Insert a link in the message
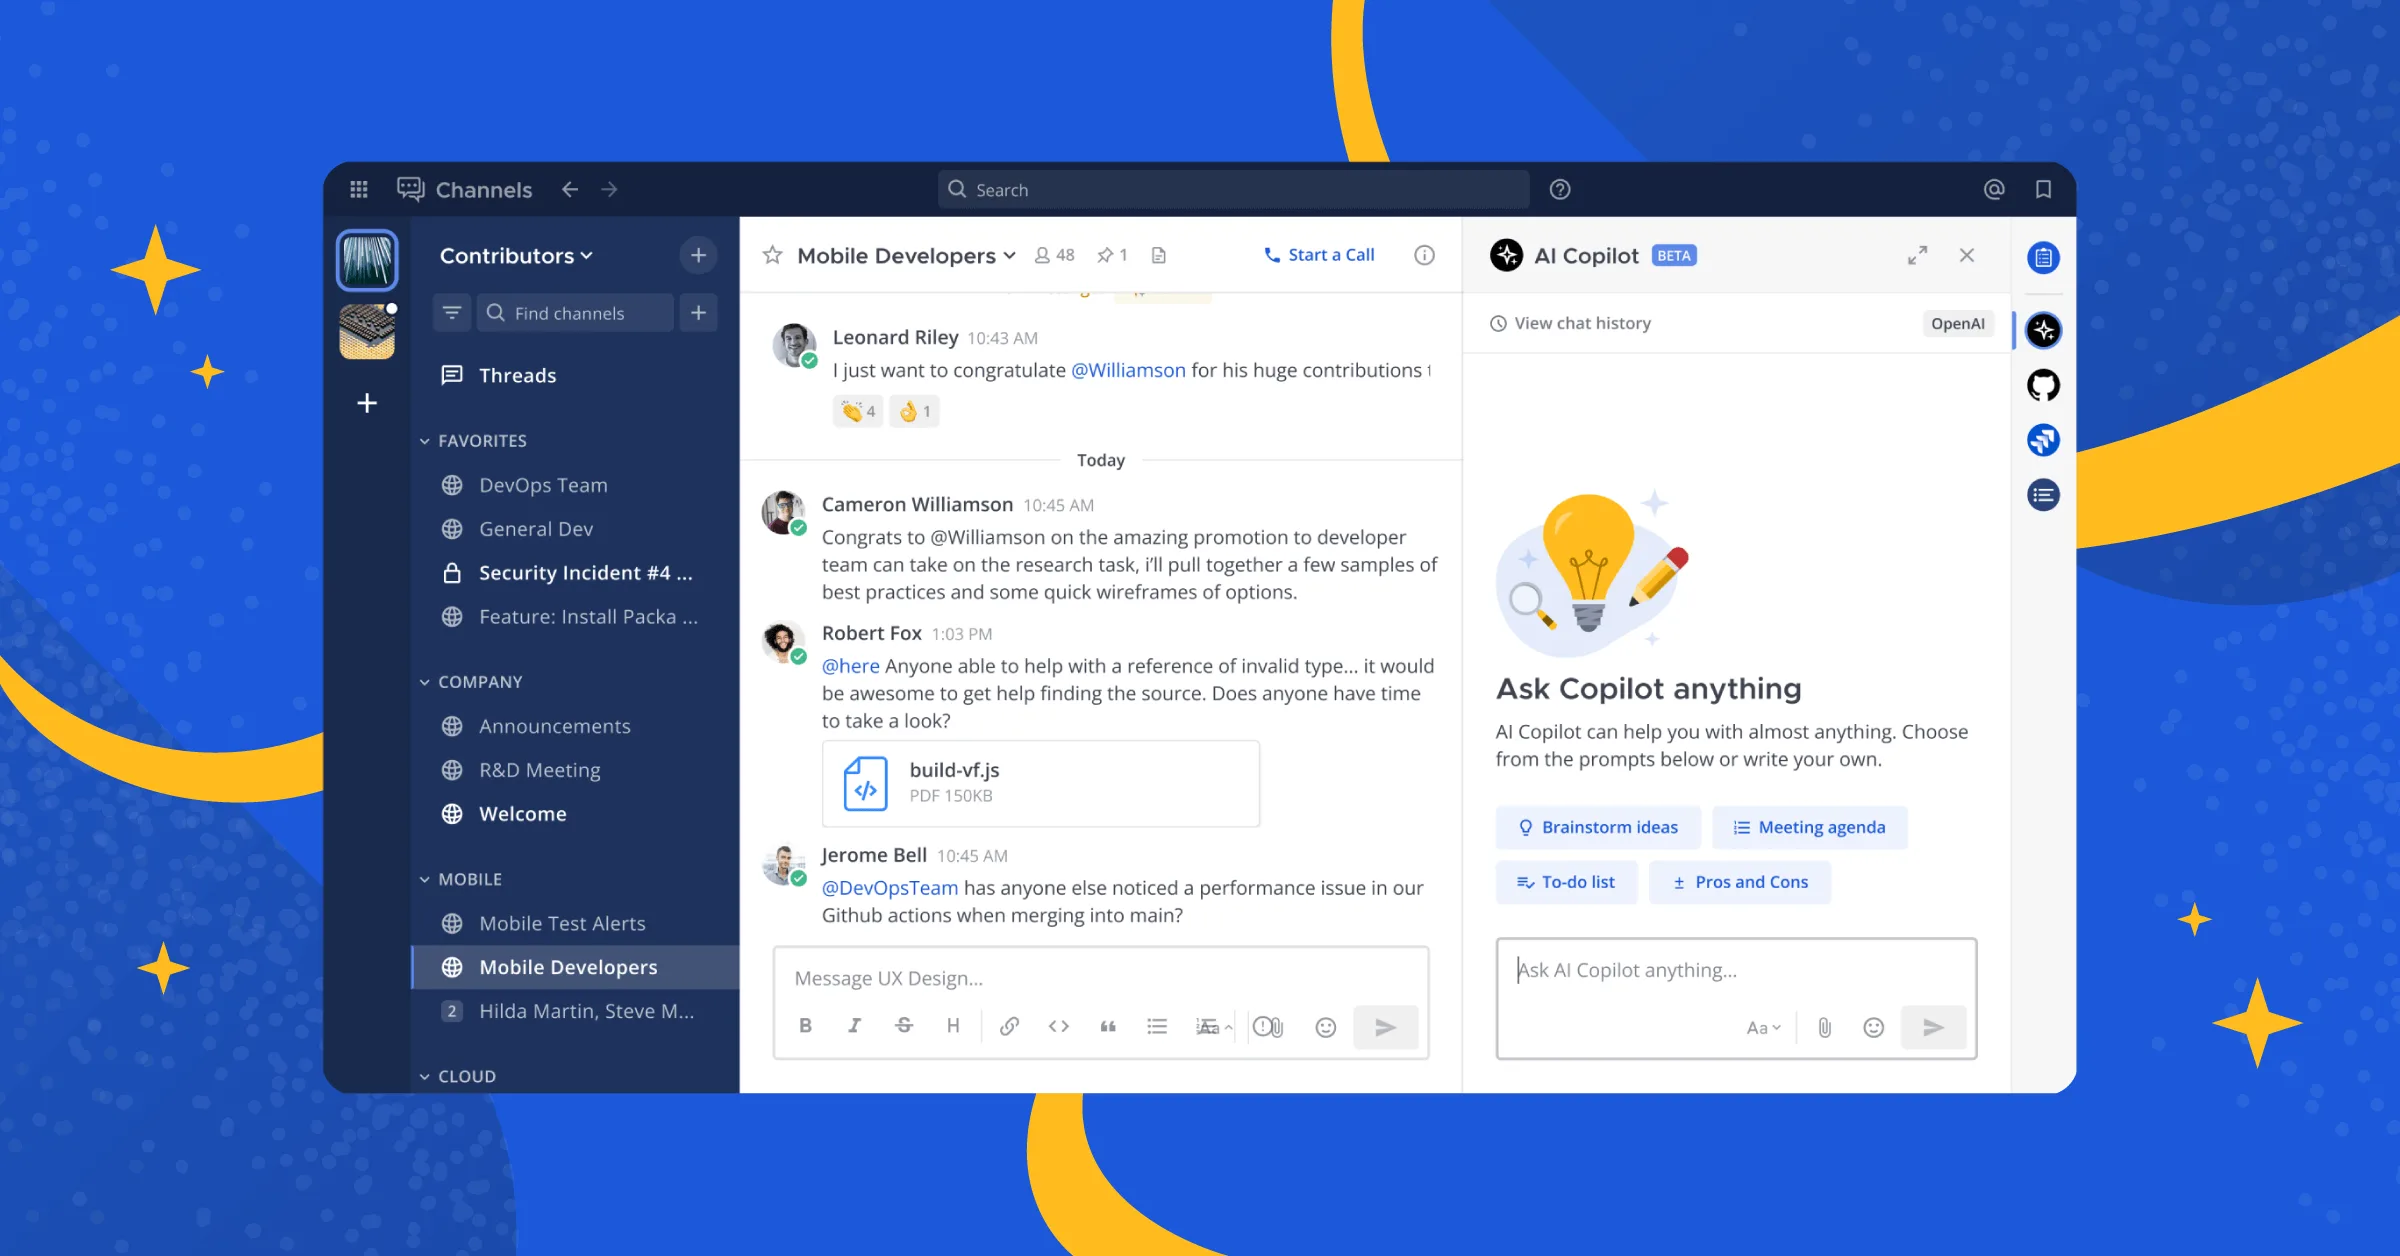Viewport: 2400px width, 1256px height. tap(1010, 1026)
